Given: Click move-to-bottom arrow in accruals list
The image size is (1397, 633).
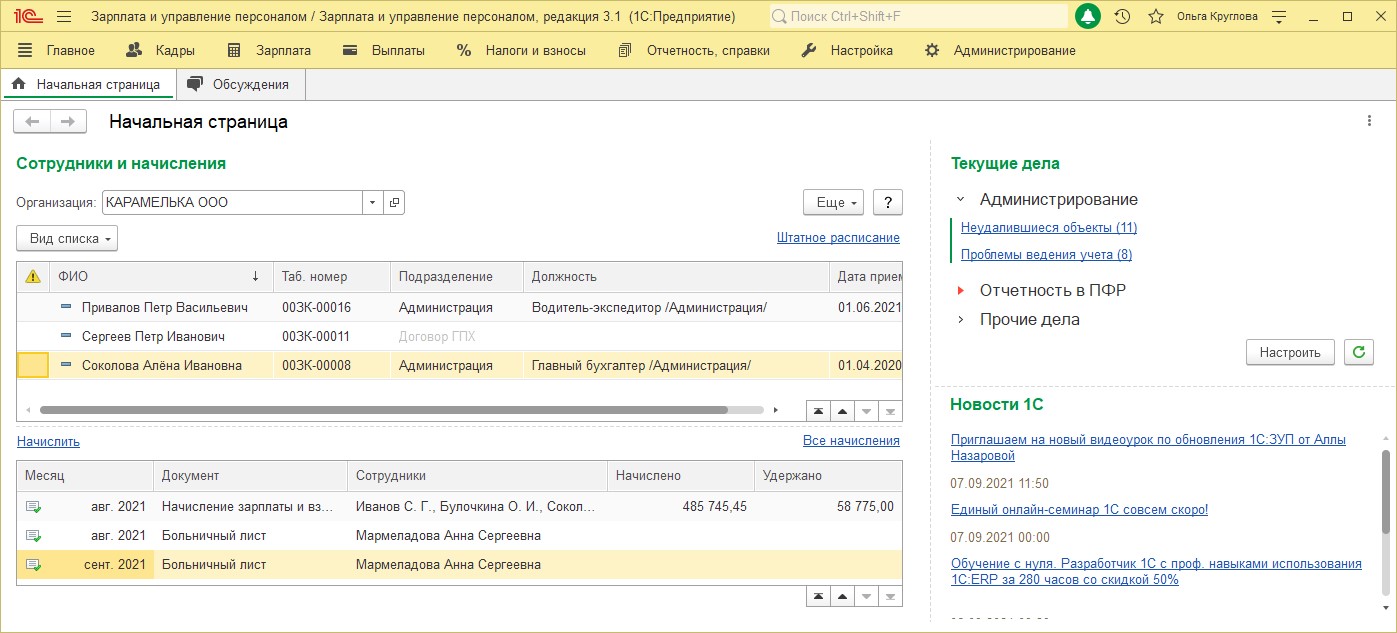Looking at the screenshot, I should 890,595.
